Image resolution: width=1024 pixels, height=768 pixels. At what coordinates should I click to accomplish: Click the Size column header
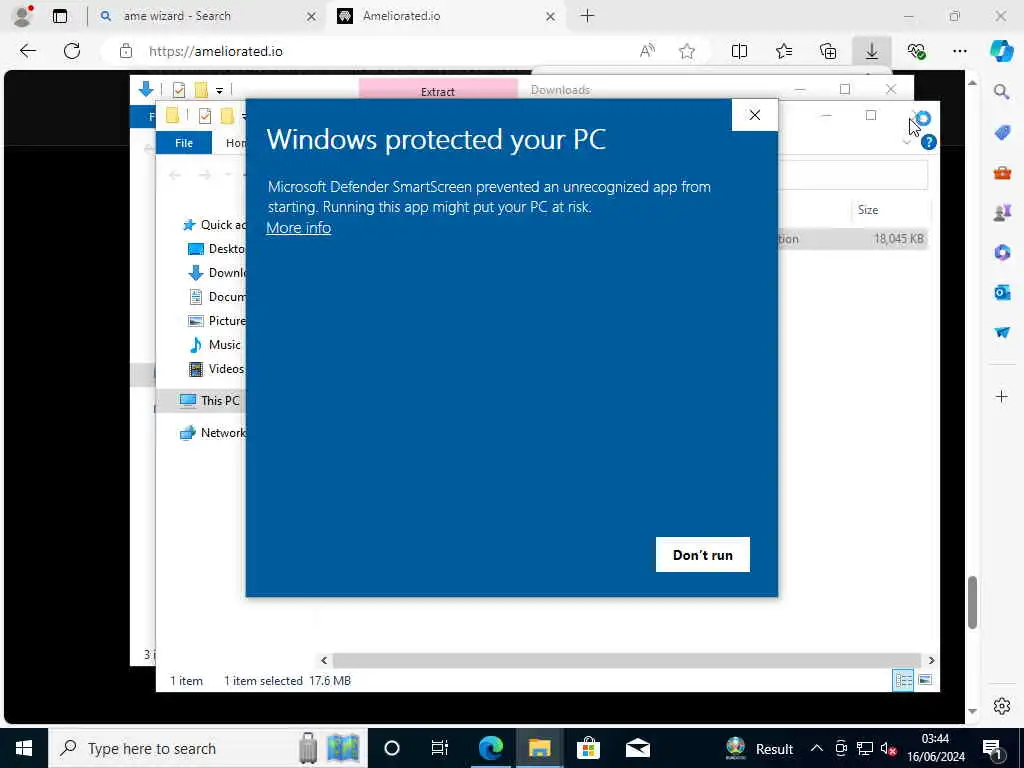(868, 210)
